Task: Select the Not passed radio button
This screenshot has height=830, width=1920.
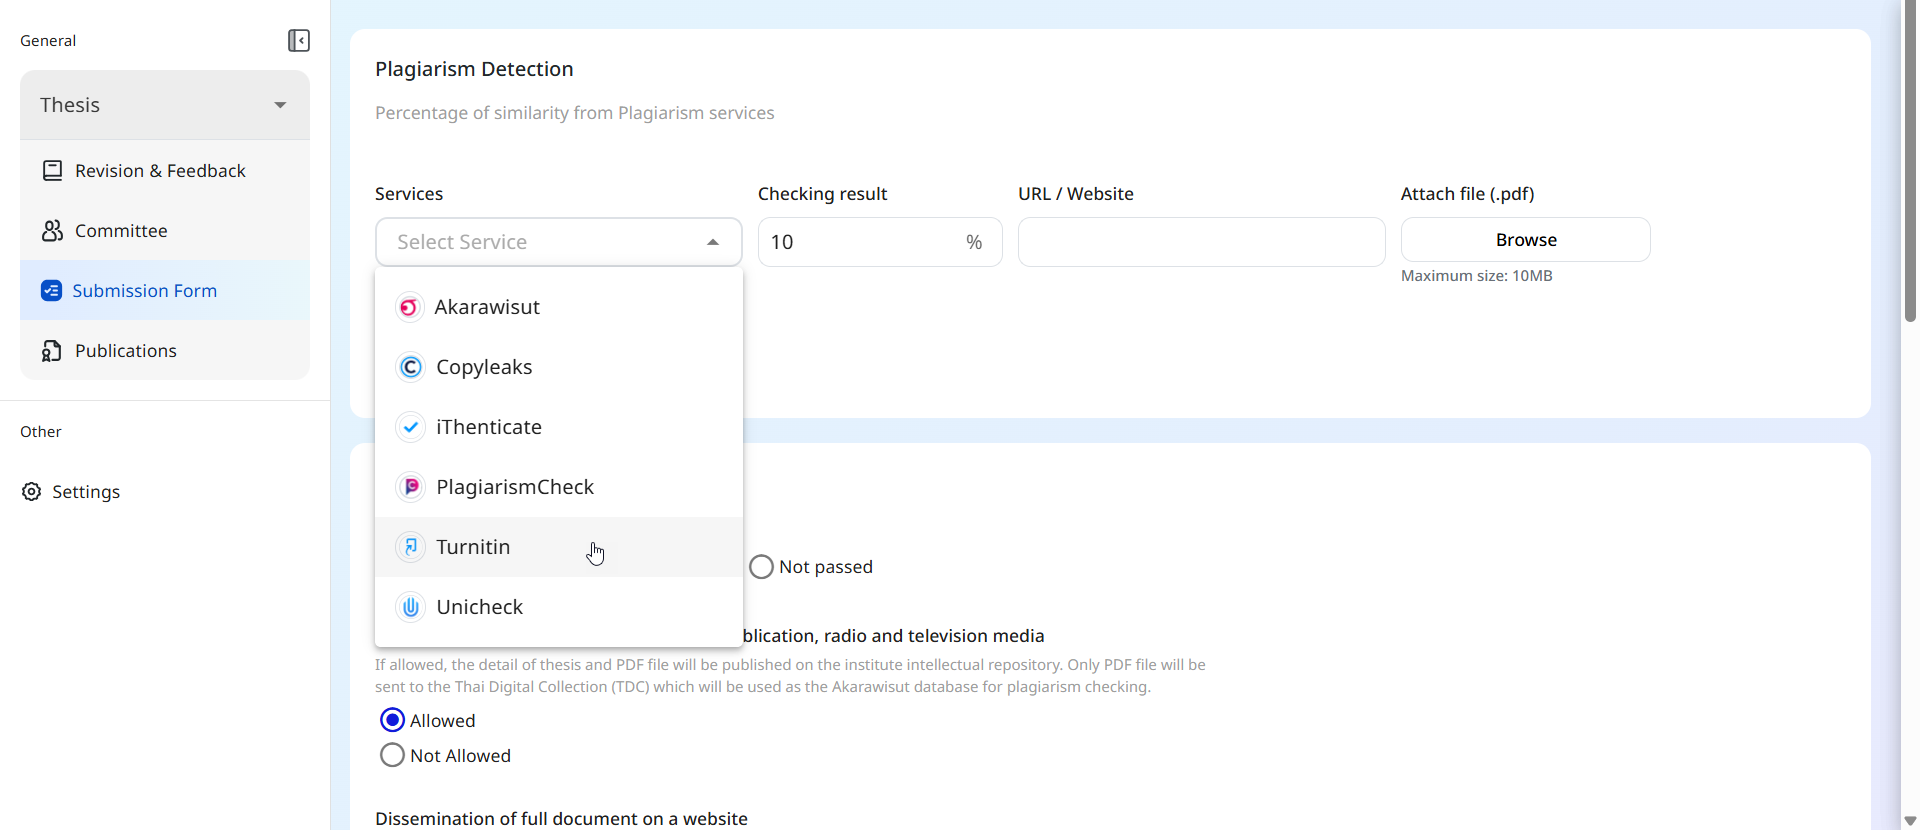Action: (762, 567)
